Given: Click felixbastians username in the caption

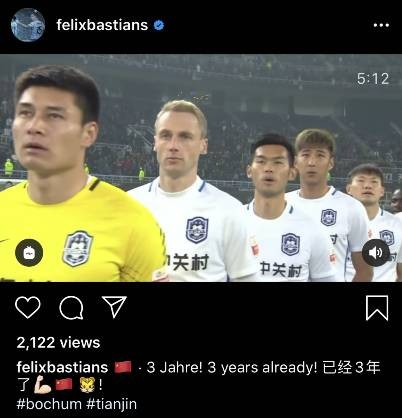Looking at the screenshot, I should coord(62,367).
